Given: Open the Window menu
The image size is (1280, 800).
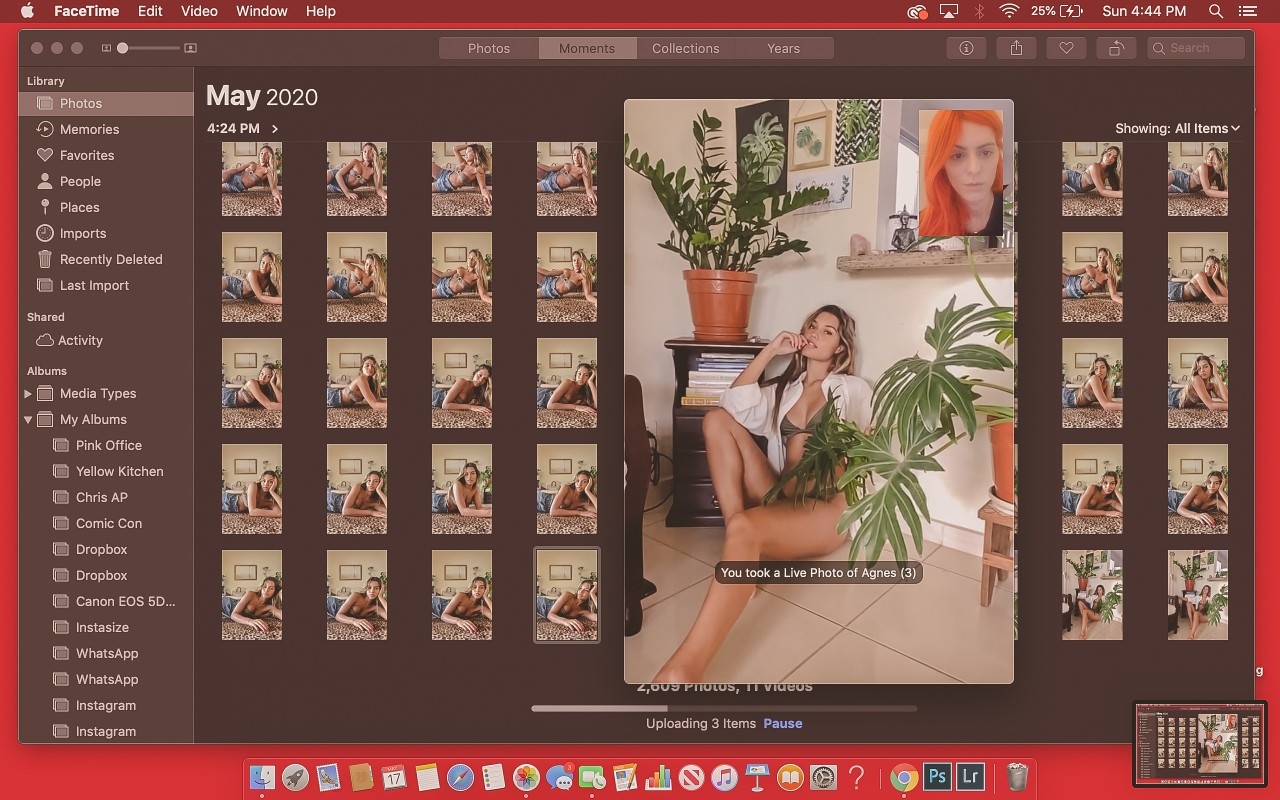Looking at the screenshot, I should point(260,11).
